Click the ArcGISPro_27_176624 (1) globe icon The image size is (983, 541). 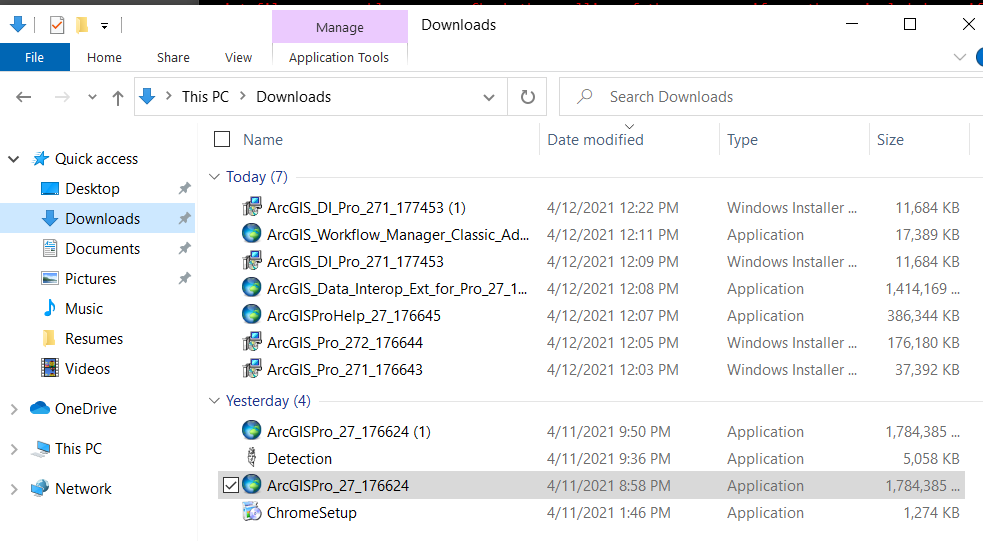pos(252,431)
